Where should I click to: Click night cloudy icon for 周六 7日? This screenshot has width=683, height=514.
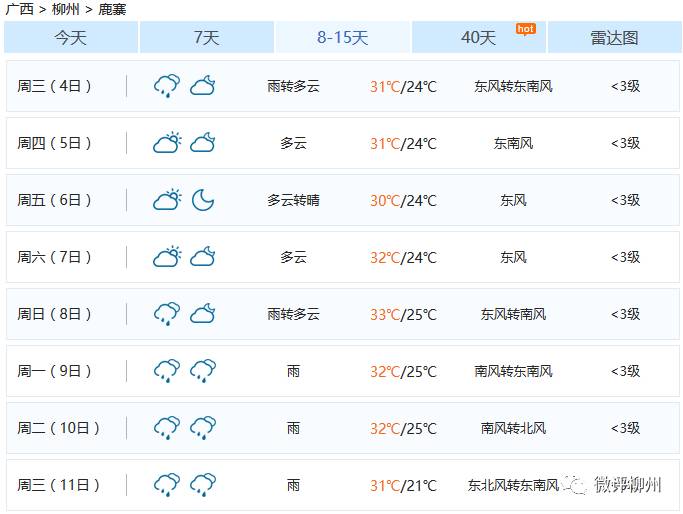[203, 257]
